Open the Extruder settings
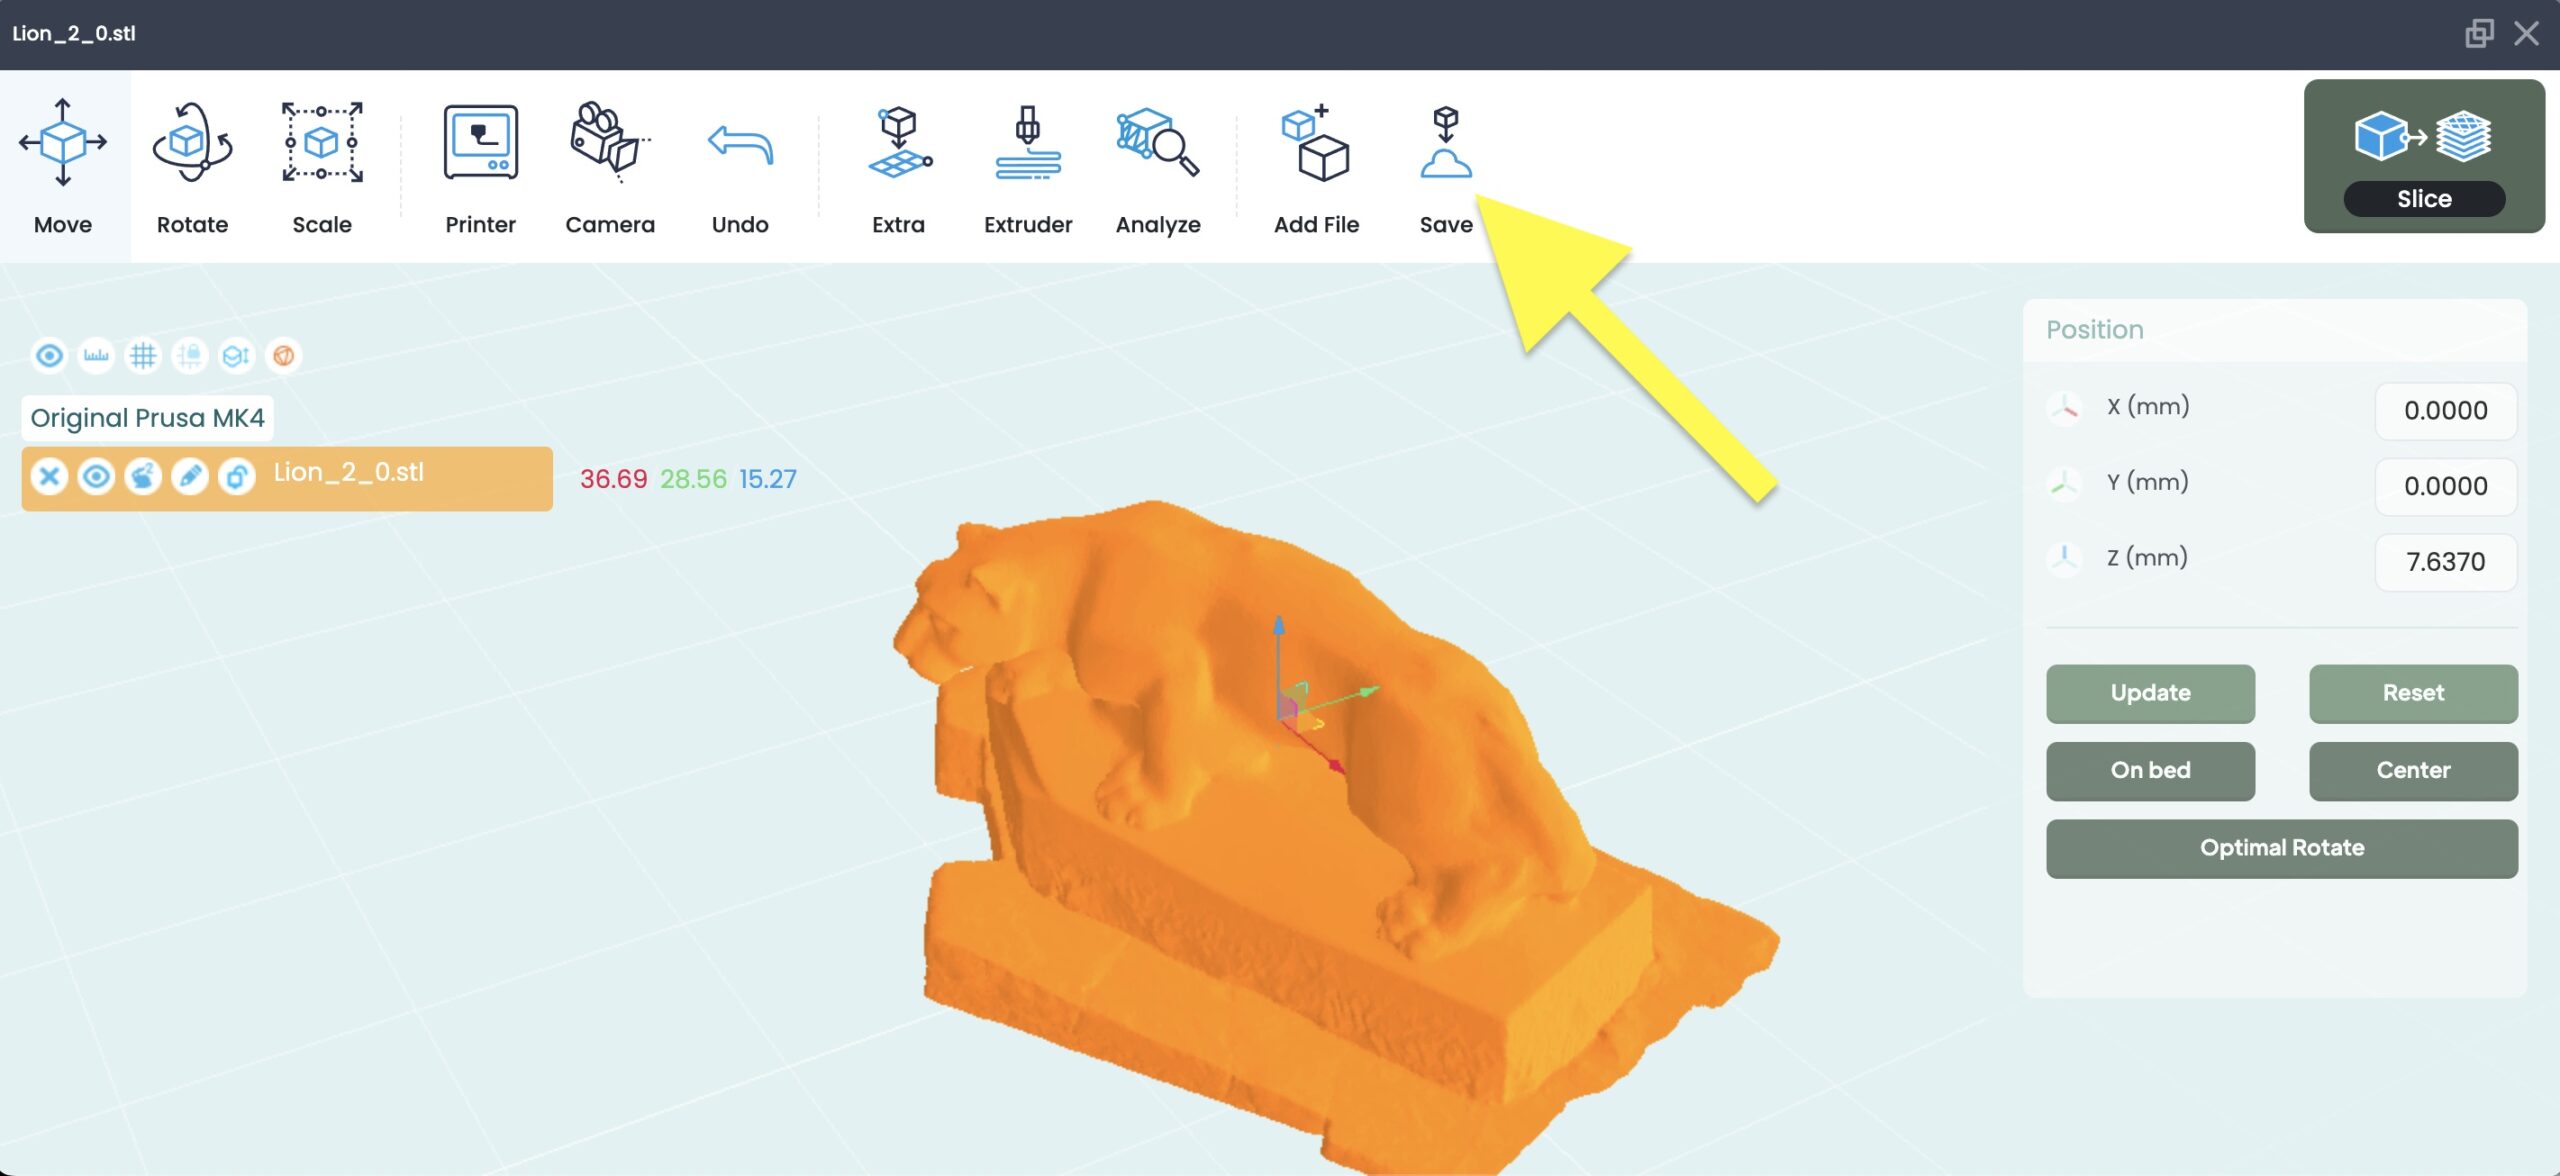This screenshot has width=2560, height=1176. point(1028,166)
